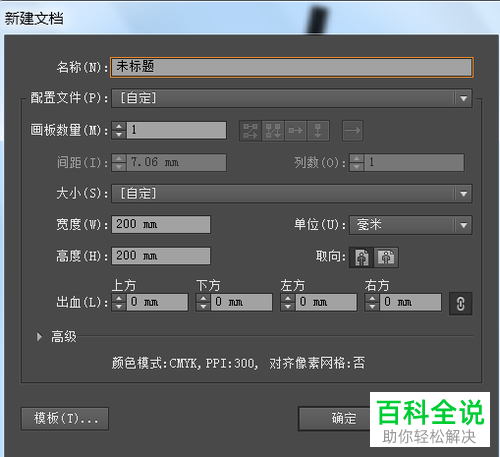
Task: Increase the 右方 right bleed value
Action: click(372, 298)
